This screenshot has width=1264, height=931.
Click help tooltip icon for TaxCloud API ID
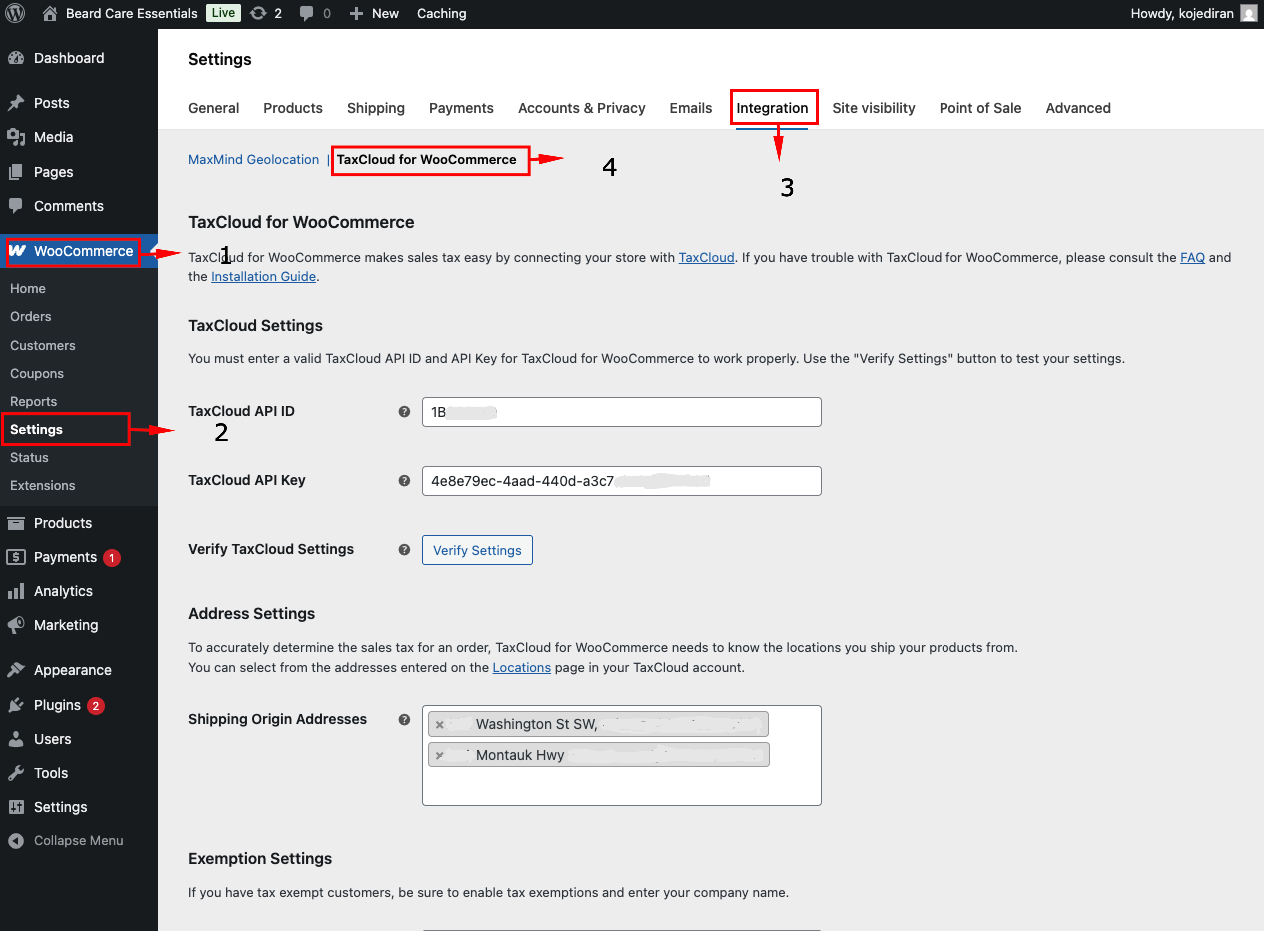tap(404, 411)
